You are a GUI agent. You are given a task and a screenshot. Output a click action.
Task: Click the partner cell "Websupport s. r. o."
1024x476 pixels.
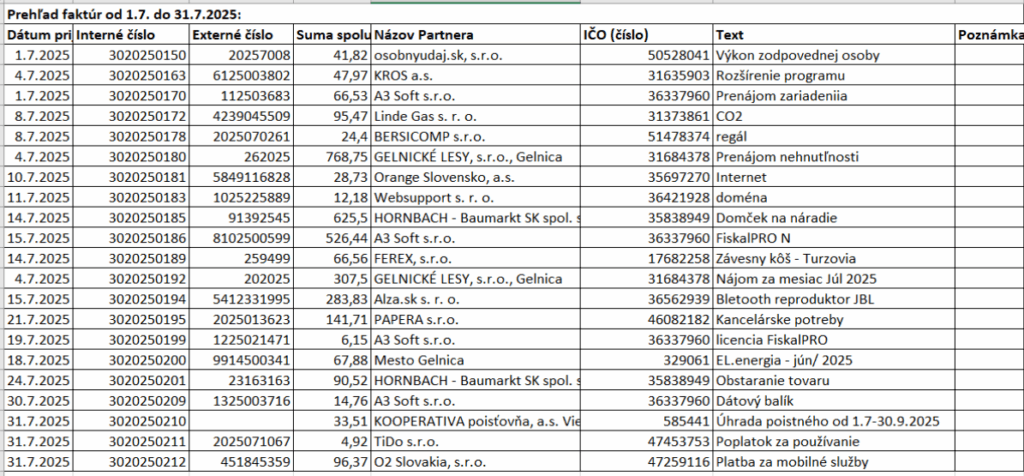(475, 197)
